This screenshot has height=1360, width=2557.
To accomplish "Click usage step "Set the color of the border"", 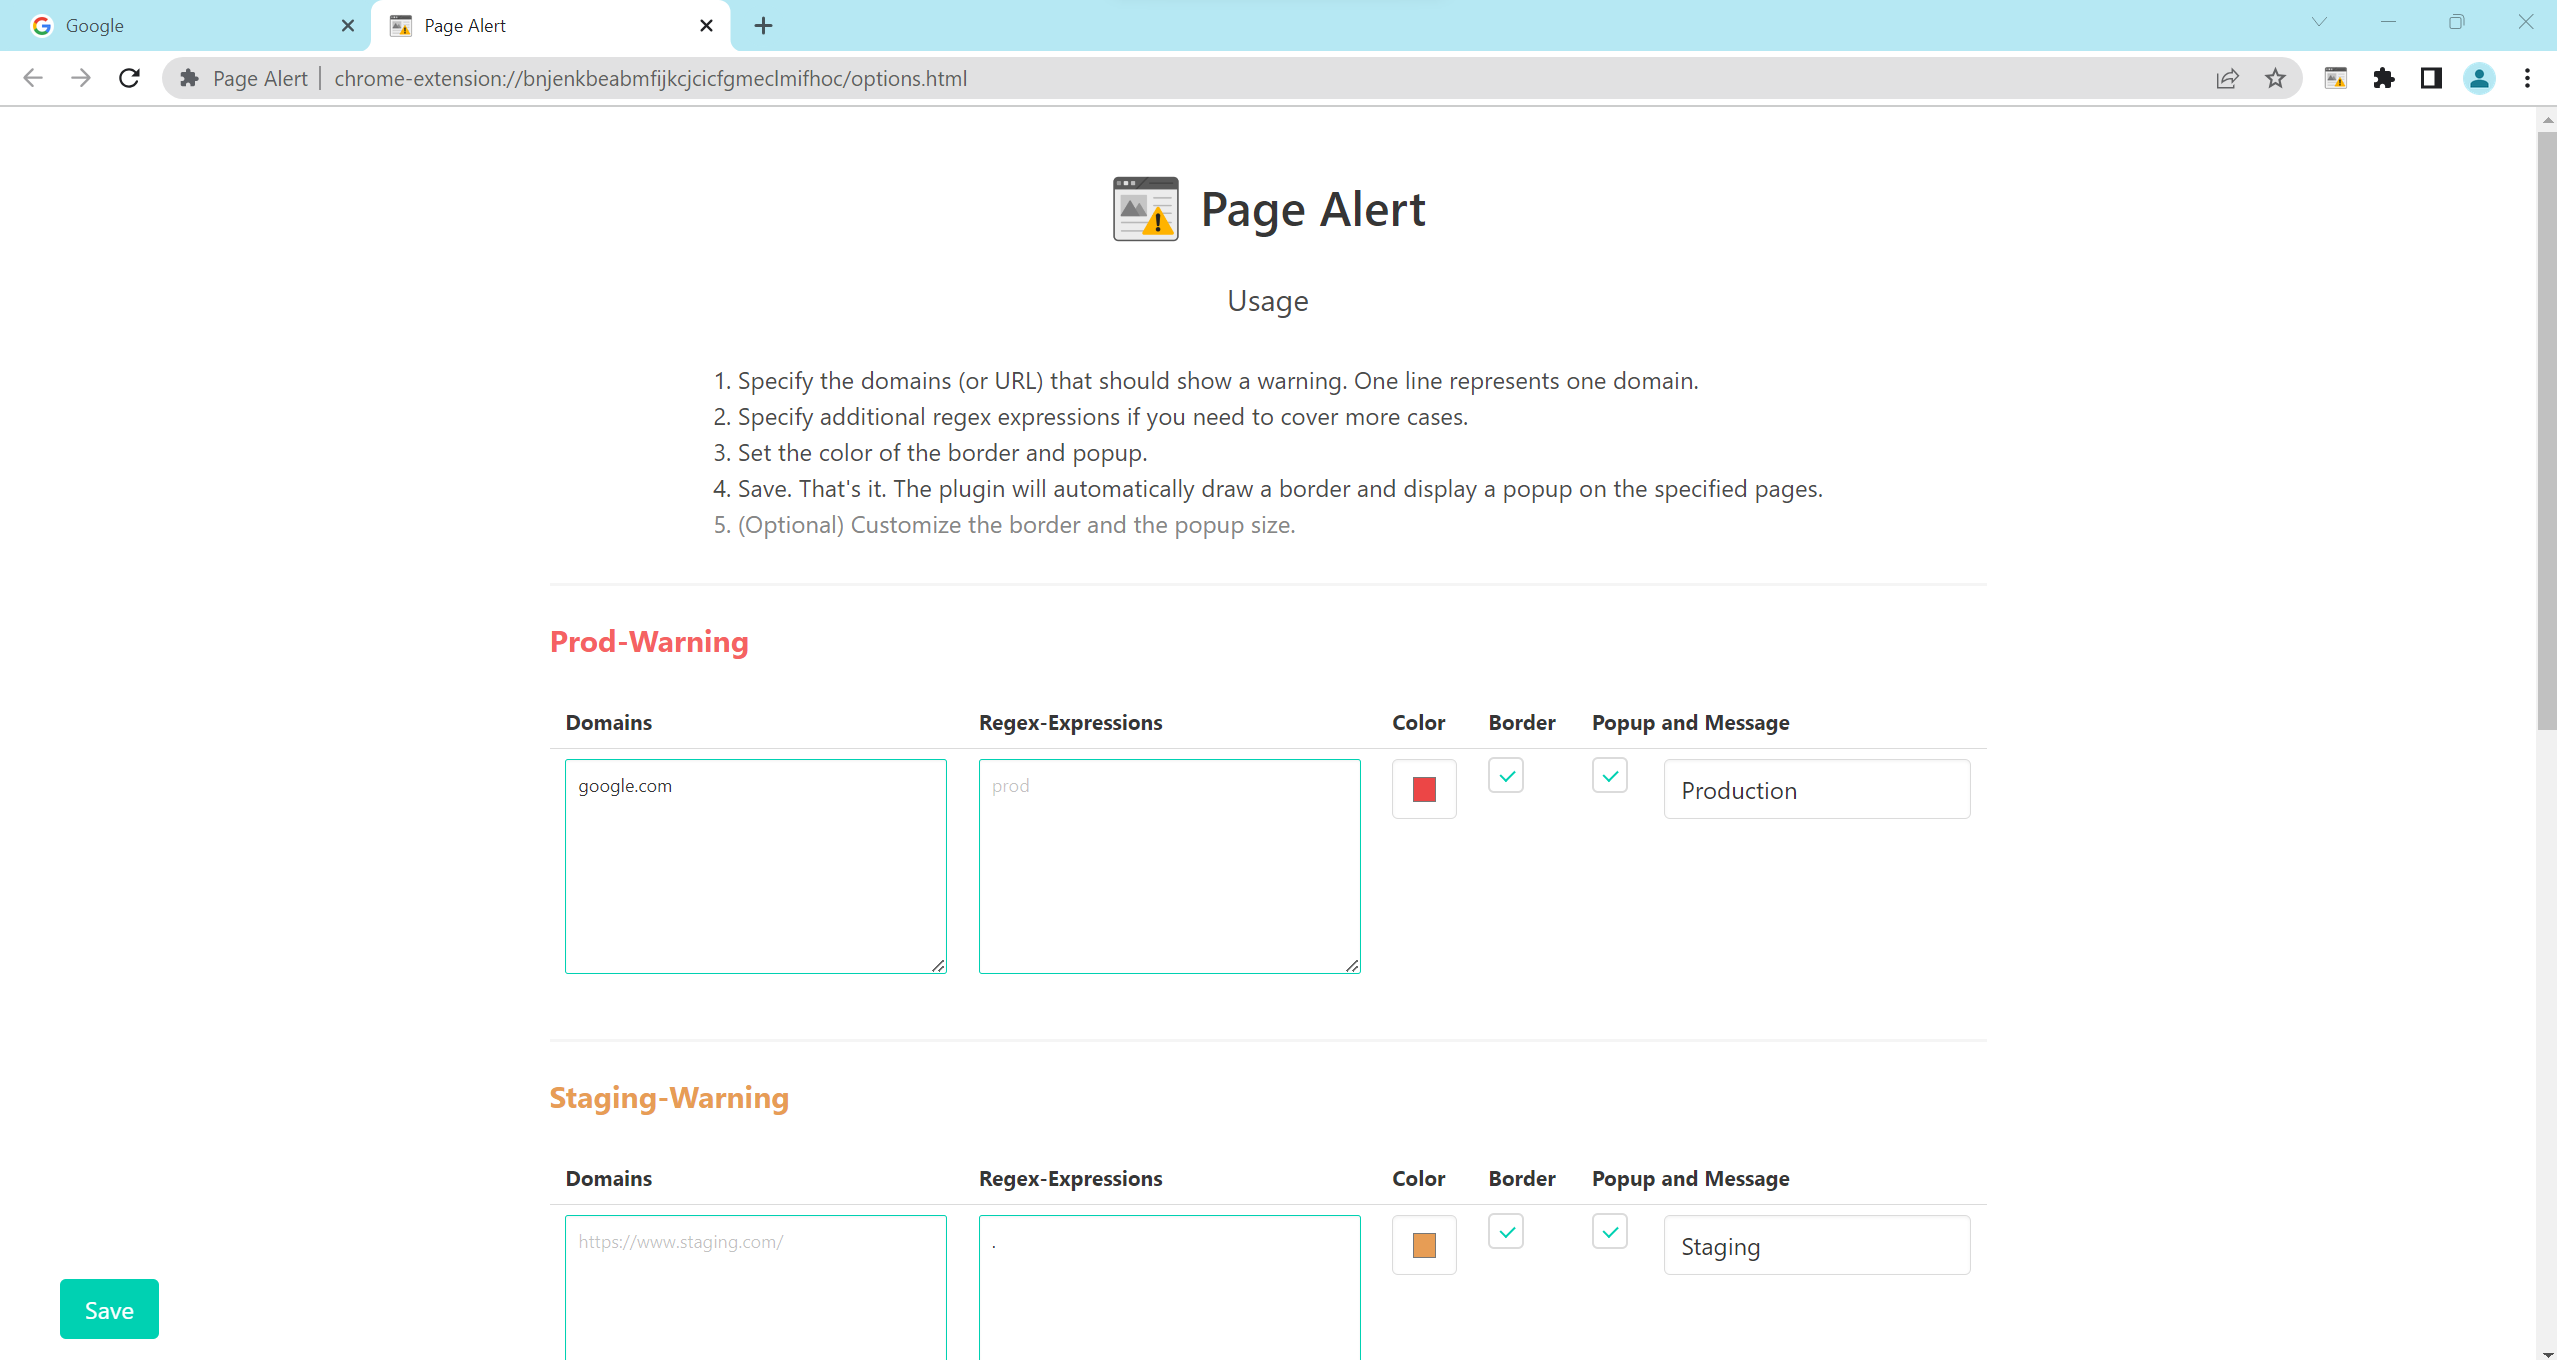I will (x=942, y=453).
